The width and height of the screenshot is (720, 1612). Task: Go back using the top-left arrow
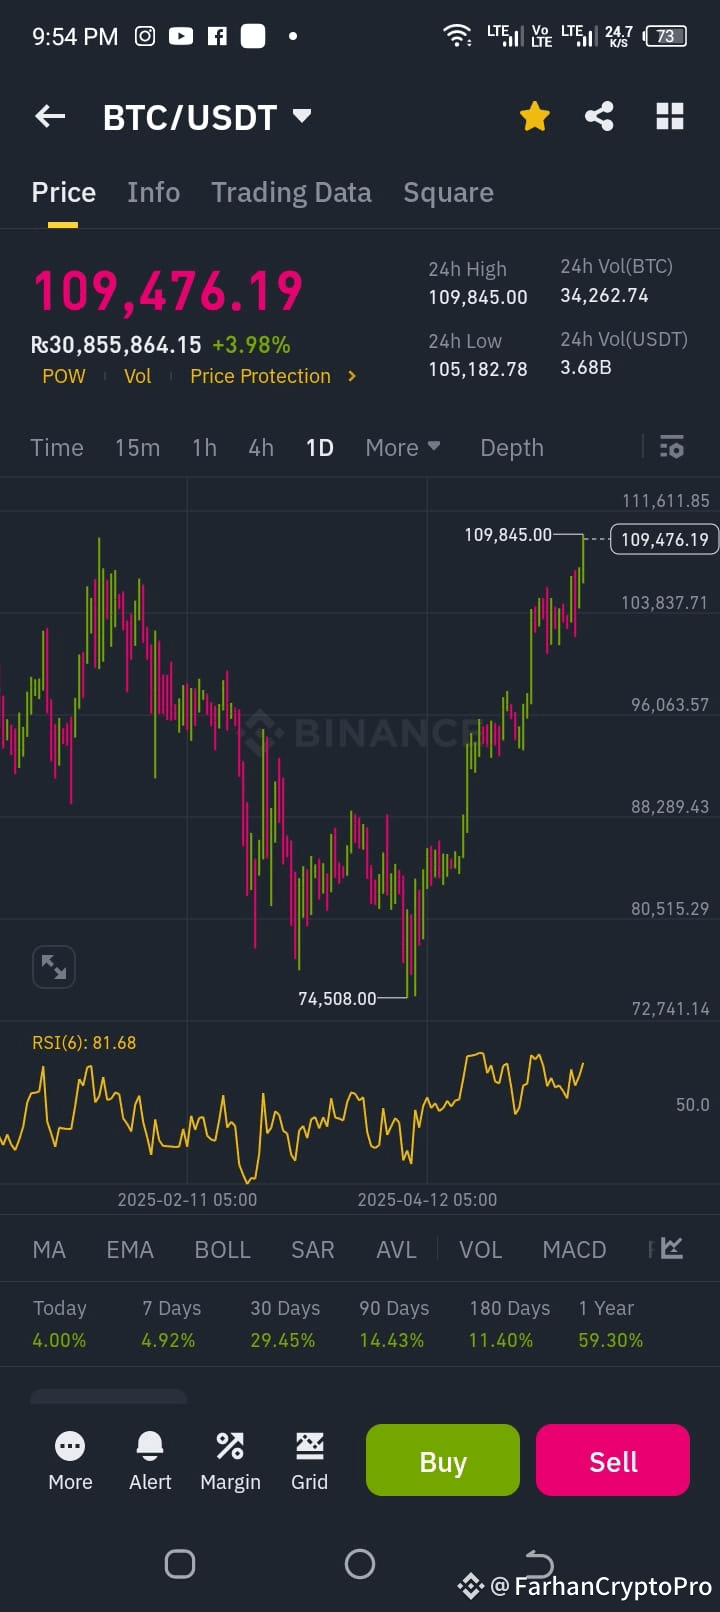point(50,116)
